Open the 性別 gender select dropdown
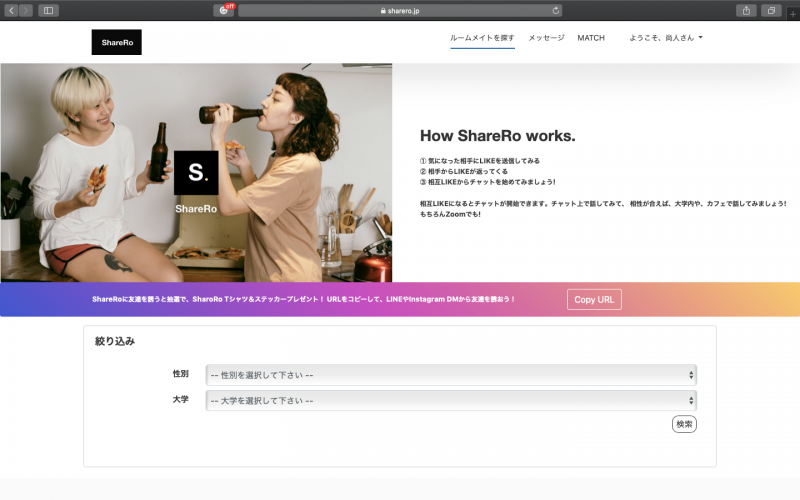The height and width of the screenshot is (500, 800). [450, 375]
